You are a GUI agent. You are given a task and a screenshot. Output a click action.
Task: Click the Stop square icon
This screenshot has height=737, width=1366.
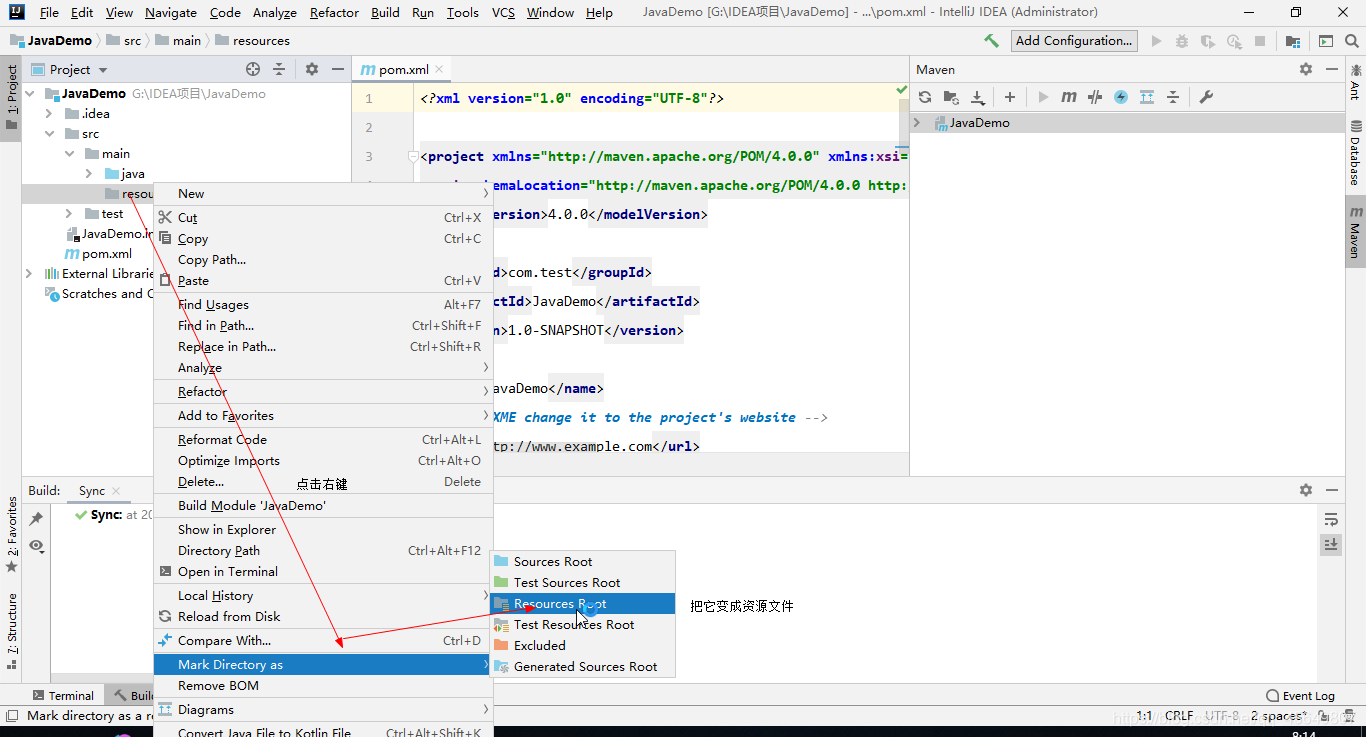tap(1260, 41)
